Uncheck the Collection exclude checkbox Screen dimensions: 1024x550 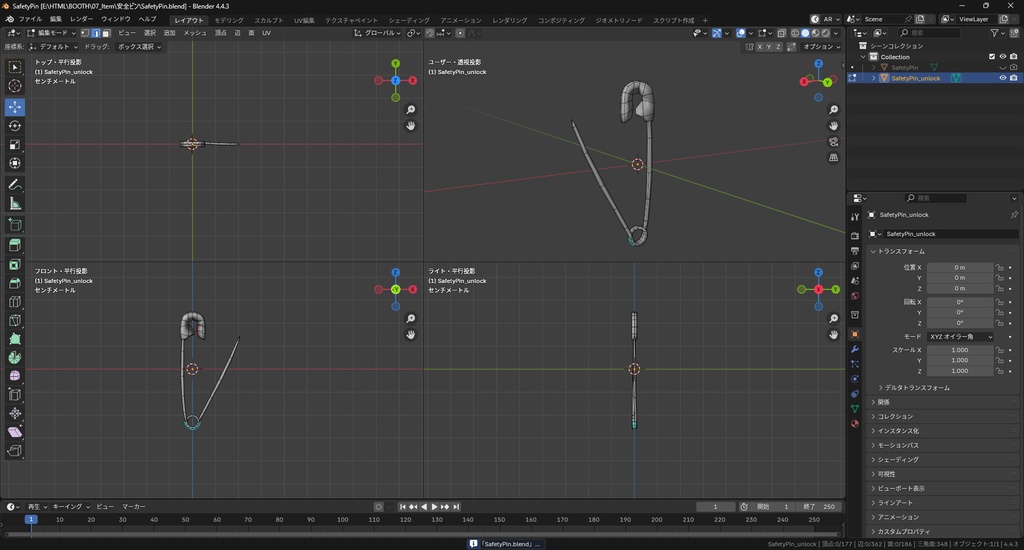click(992, 57)
